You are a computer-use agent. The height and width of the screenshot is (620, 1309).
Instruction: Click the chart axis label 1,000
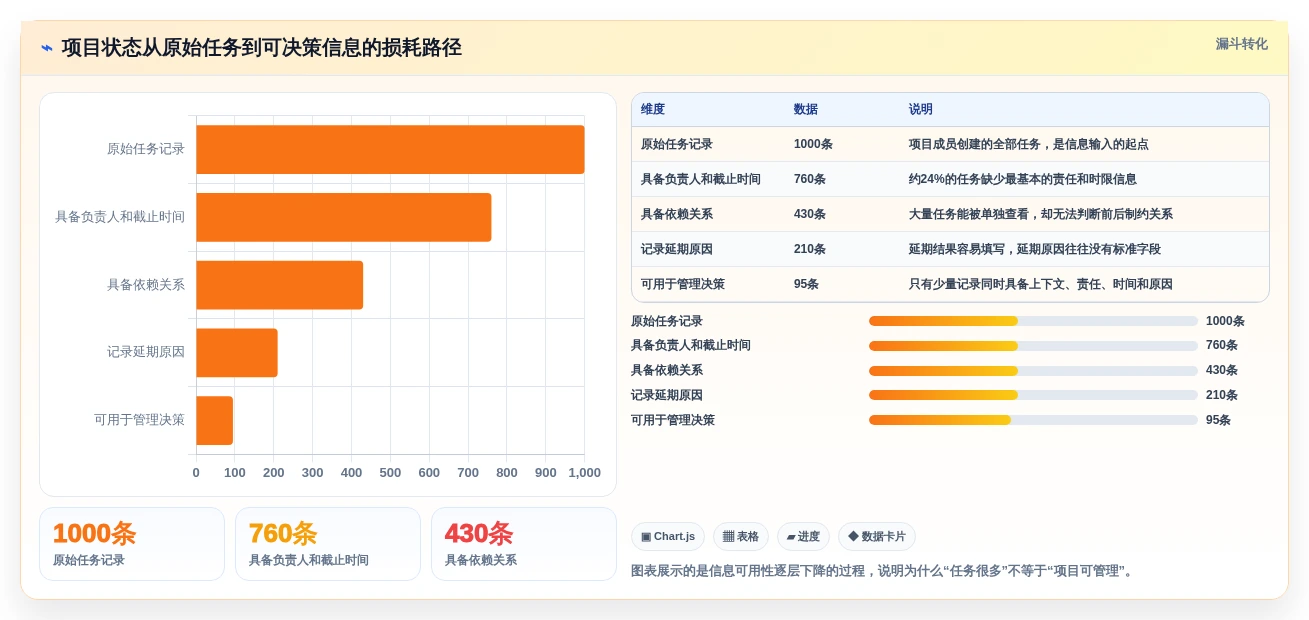coord(584,473)
